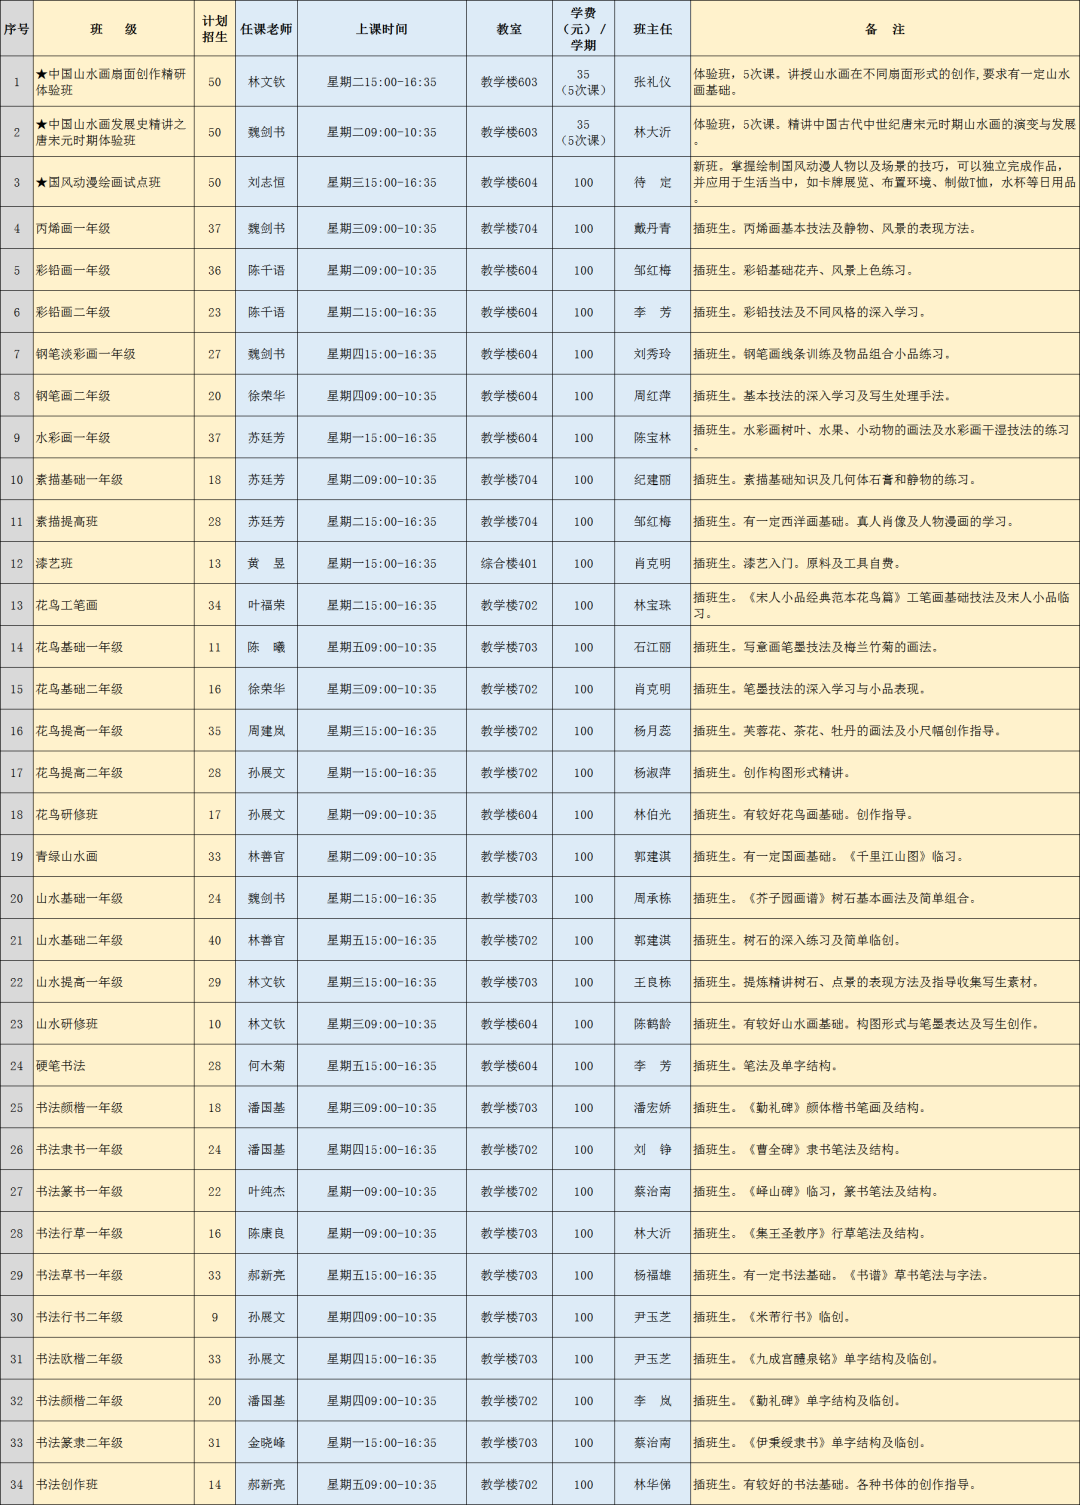
Task: Click teacher name 陈康良
Action: click(x=266, y=1234)
